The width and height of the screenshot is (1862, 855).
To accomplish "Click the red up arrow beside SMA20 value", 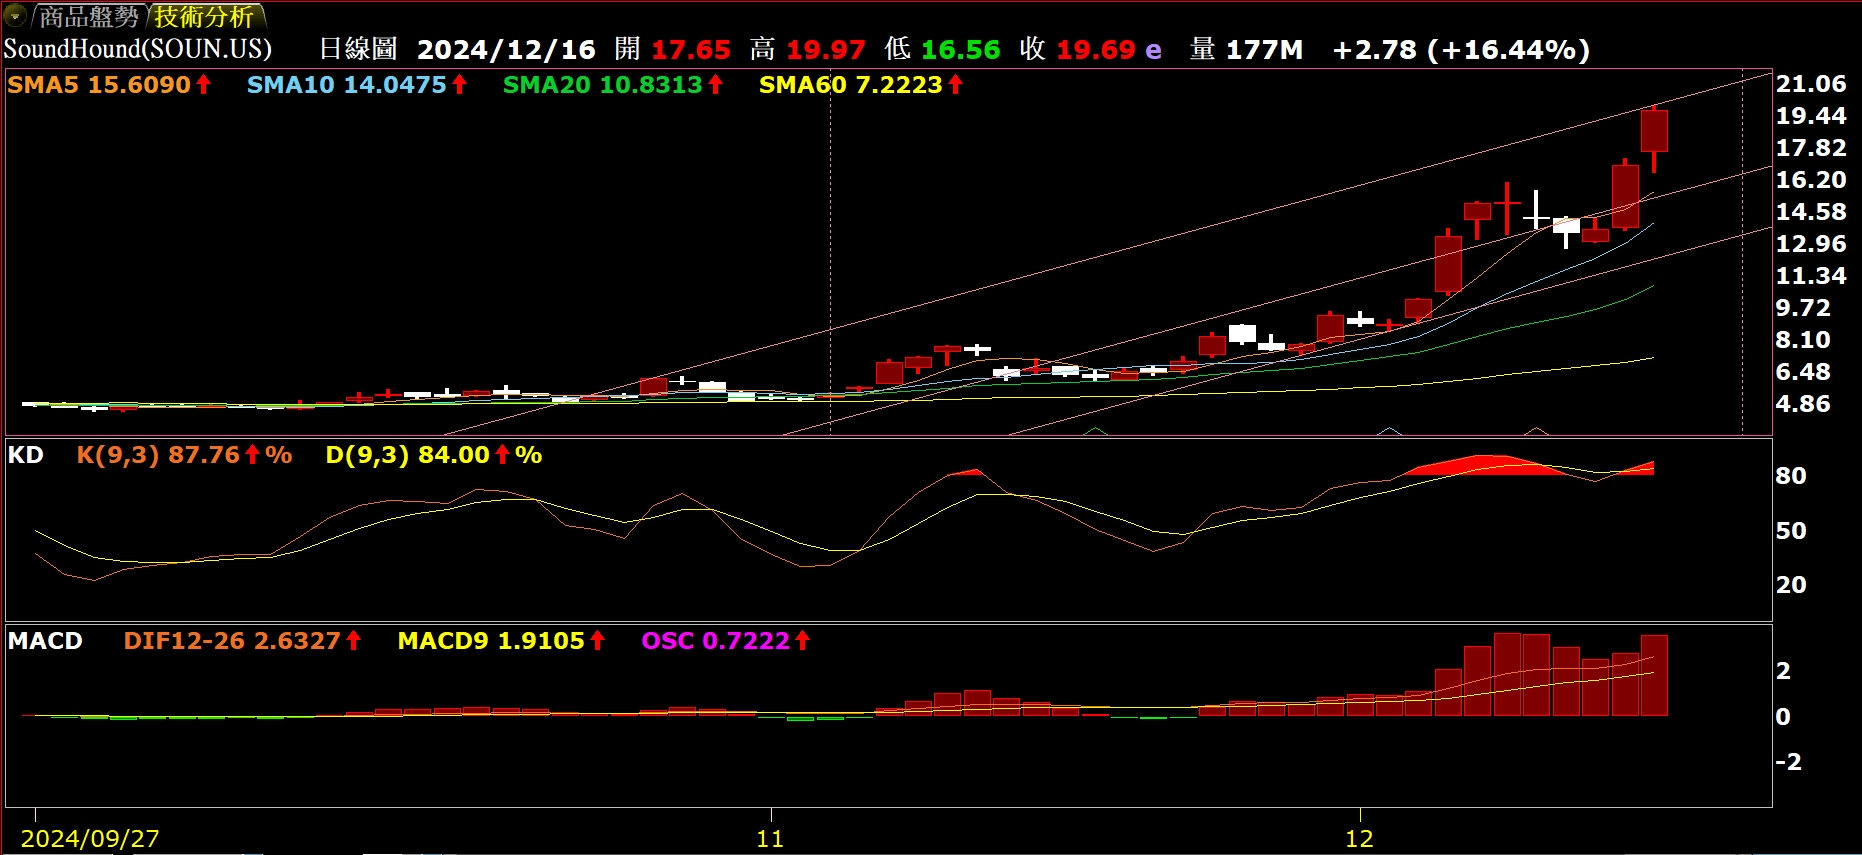I will pyautogui.click(x=716, y=85).
